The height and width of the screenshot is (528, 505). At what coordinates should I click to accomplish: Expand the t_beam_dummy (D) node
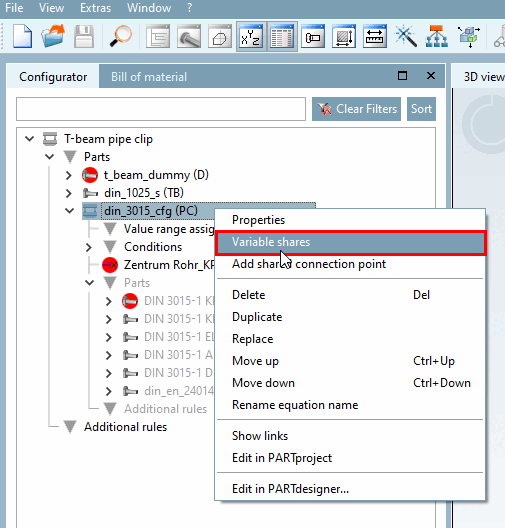(69, 175)
